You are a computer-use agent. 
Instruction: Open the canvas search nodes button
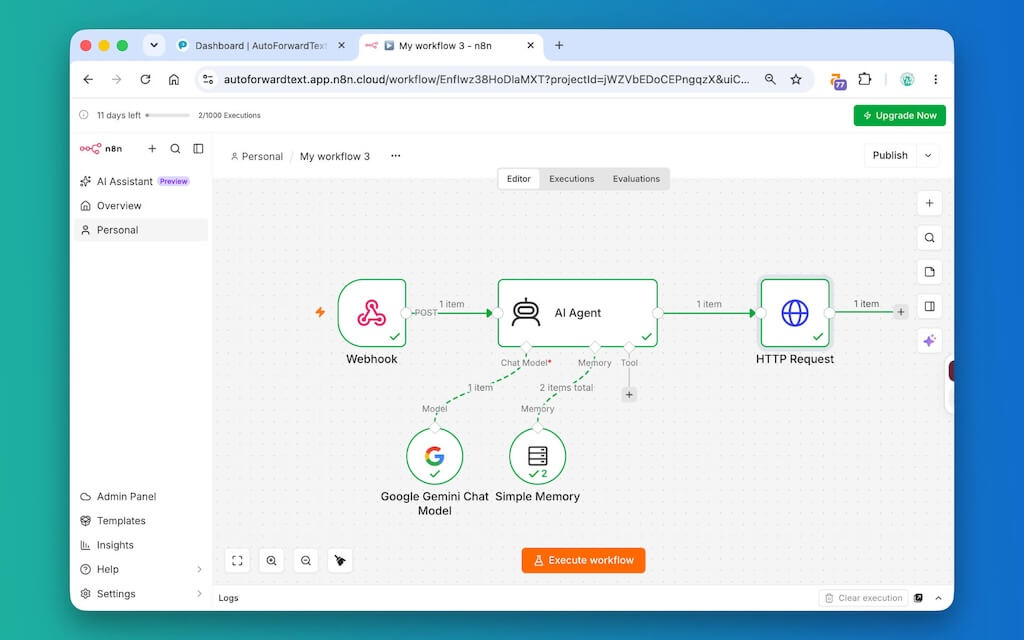pyautogui.click(x=929, y=238)
